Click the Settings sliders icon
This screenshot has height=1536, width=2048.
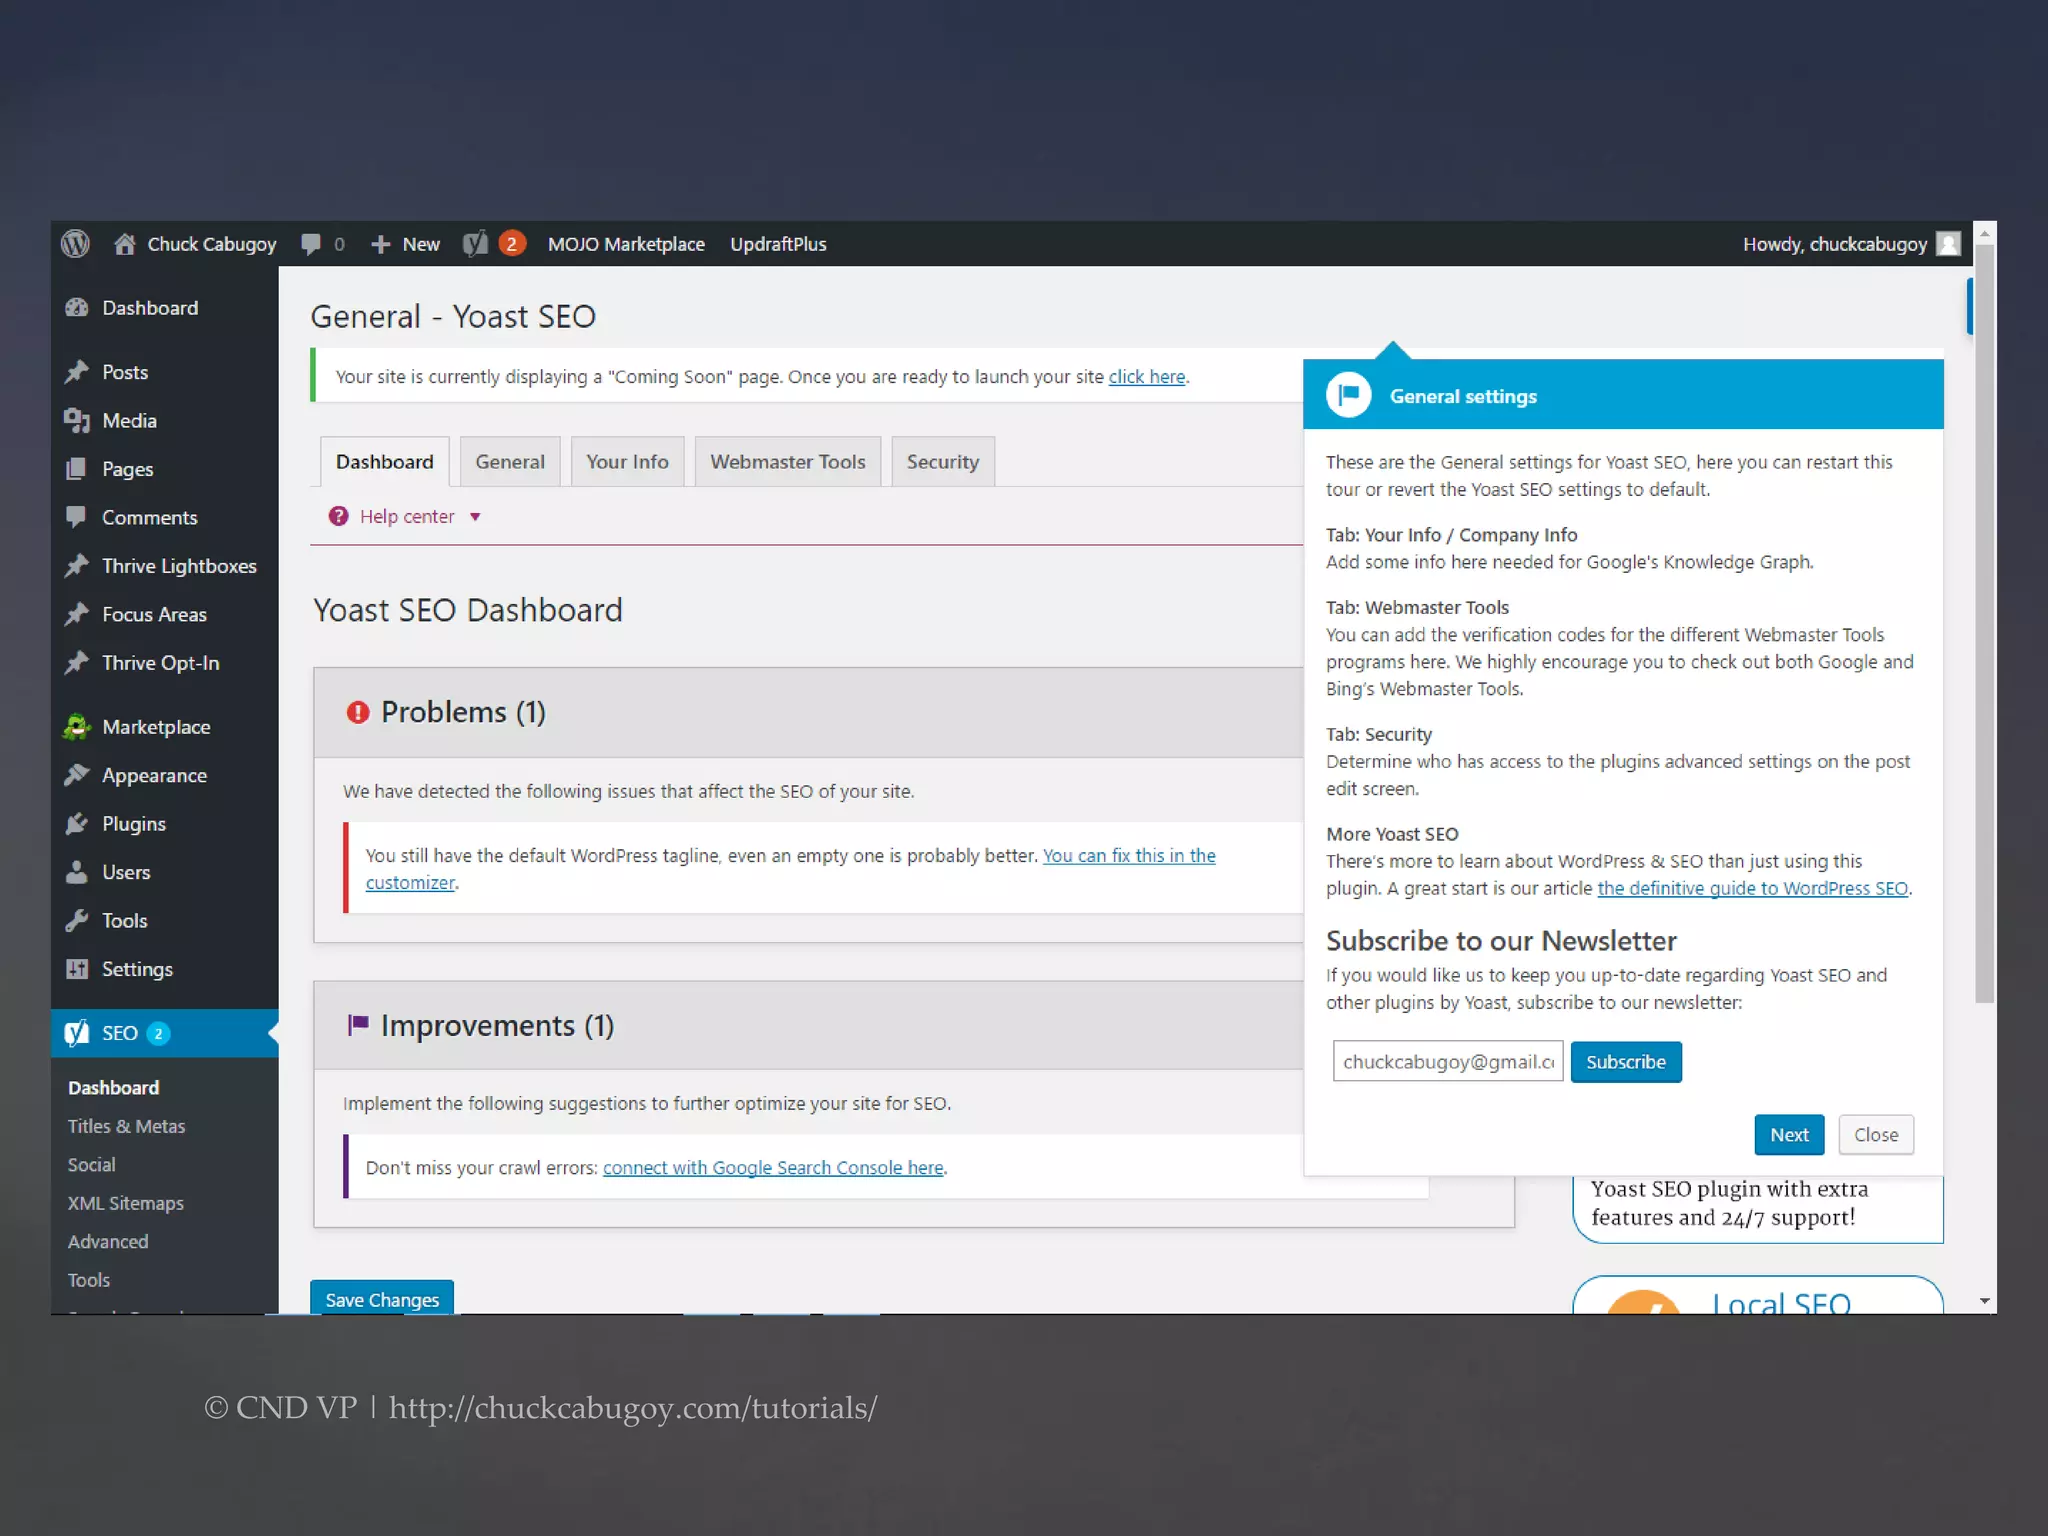[x=77, y=969]
